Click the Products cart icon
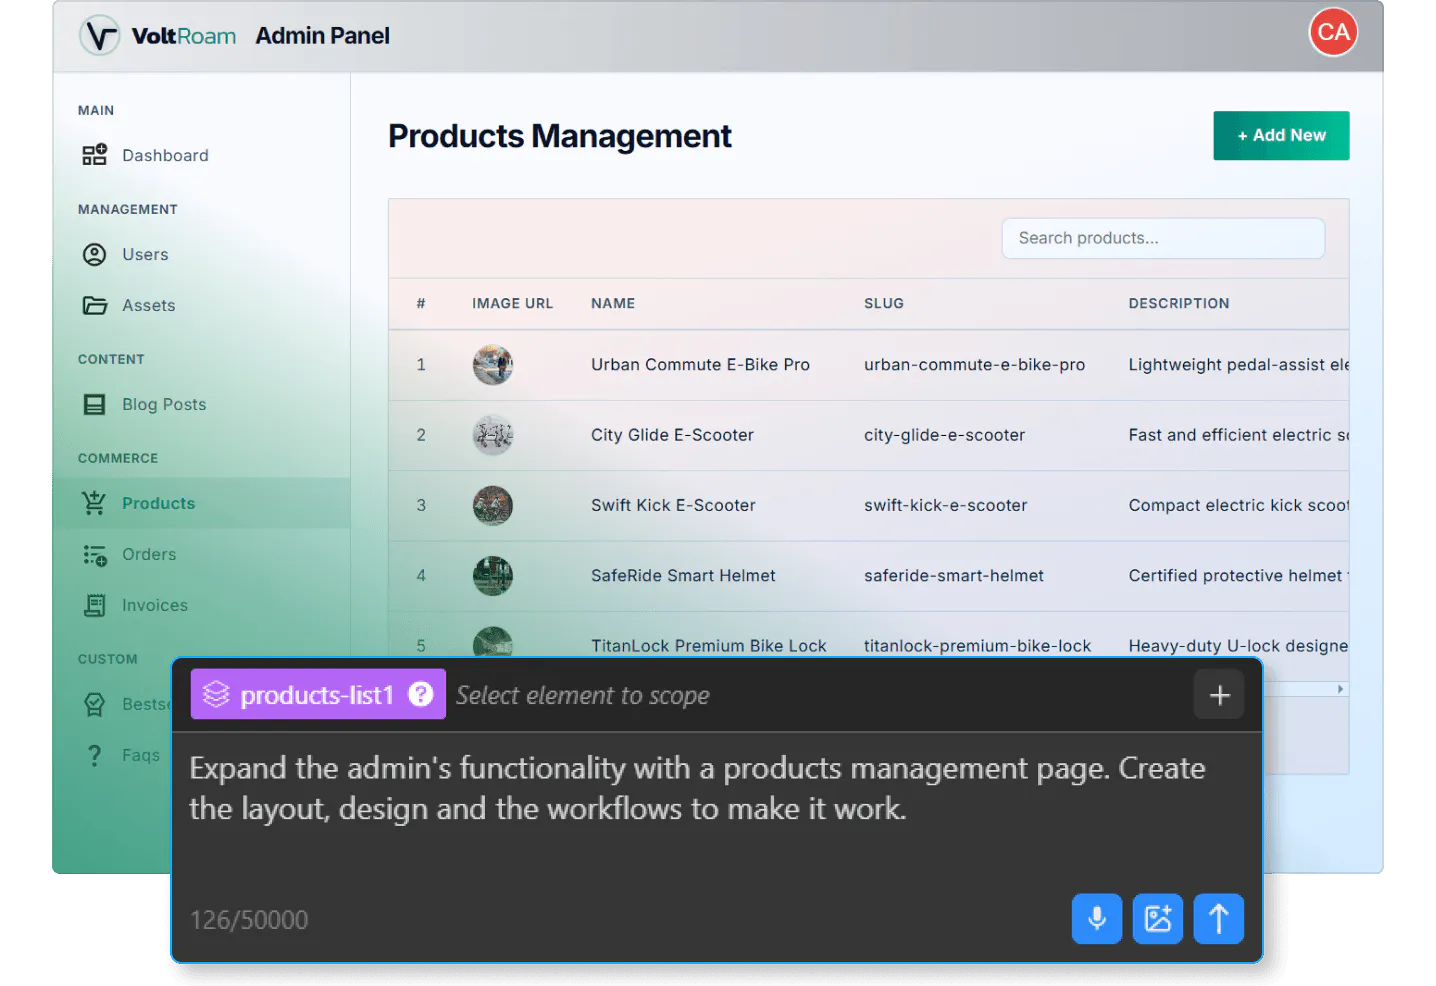Screen dimensions: 1436x986 click(95, 503)
